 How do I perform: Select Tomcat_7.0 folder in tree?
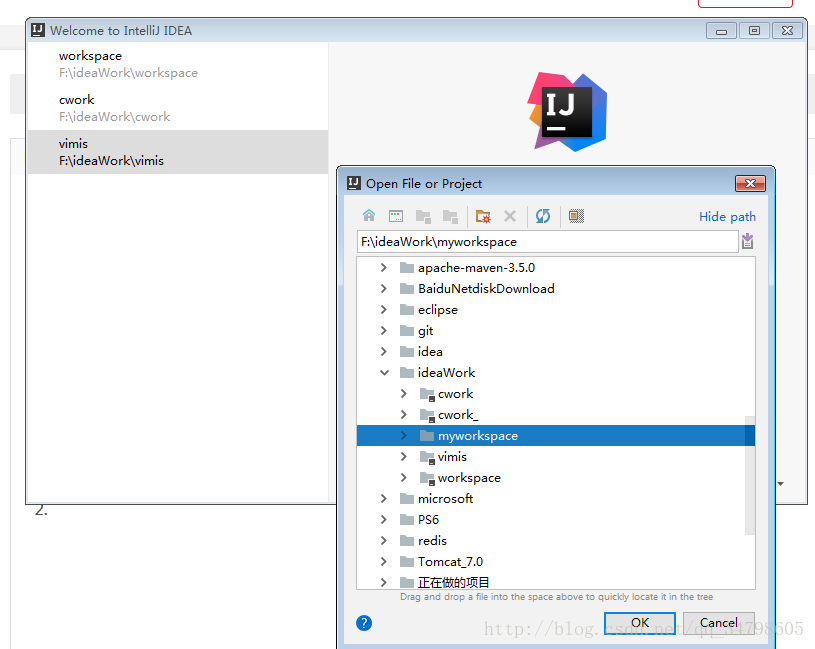pos(450,562)
